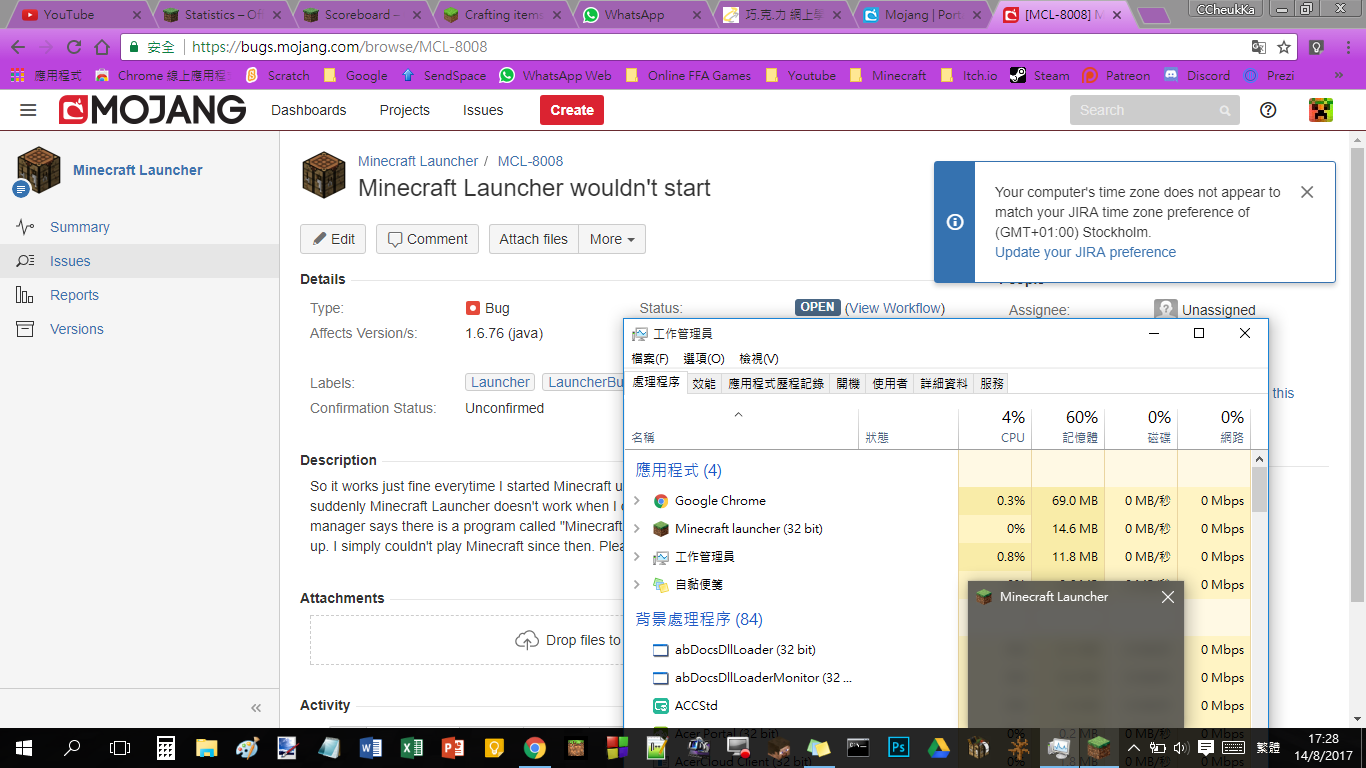Expand the Minecraft launcher process entry
This screenshot has width=1366, height=768.
pos(637,529)
